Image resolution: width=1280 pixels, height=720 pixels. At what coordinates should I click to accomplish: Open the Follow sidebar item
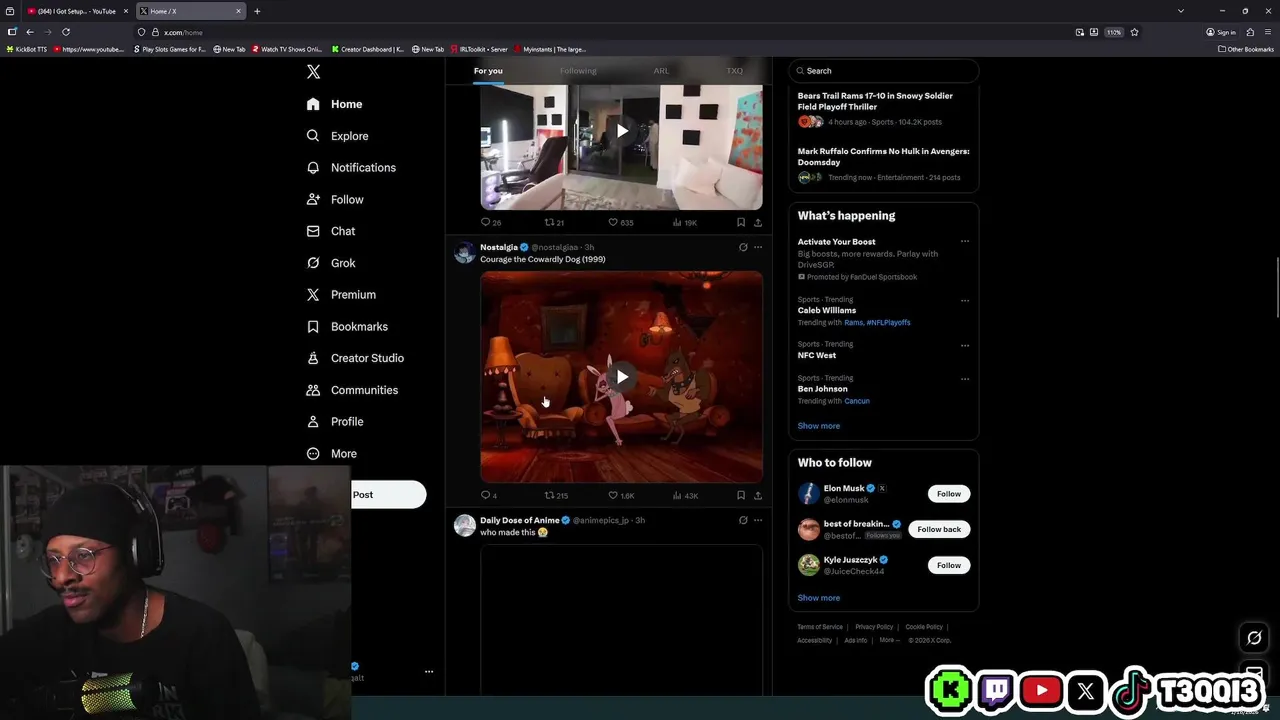point(334,200)
